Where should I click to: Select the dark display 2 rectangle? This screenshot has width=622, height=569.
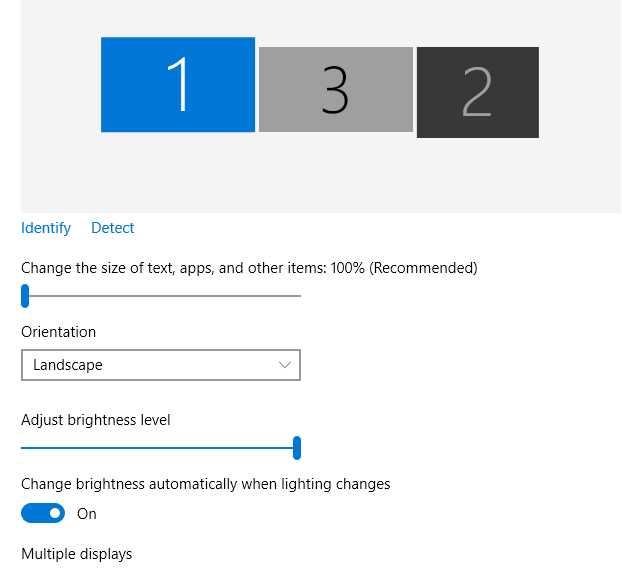click(x=478, y=92)
